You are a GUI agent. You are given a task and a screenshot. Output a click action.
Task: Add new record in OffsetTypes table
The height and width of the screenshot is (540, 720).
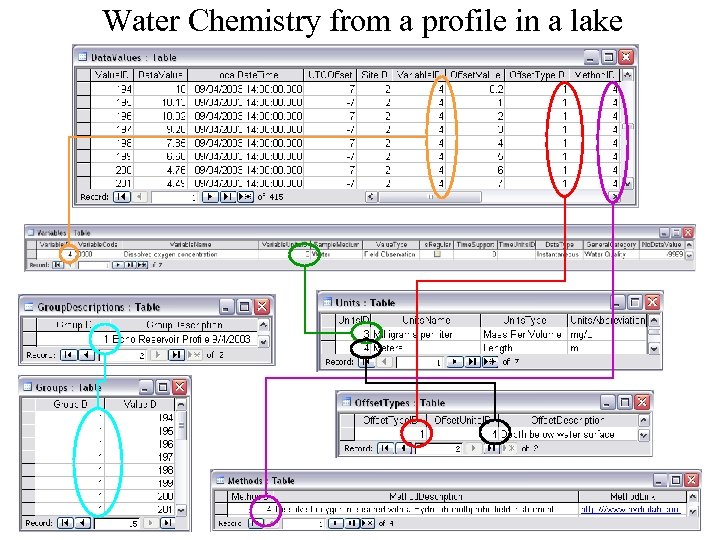[510, 448]
